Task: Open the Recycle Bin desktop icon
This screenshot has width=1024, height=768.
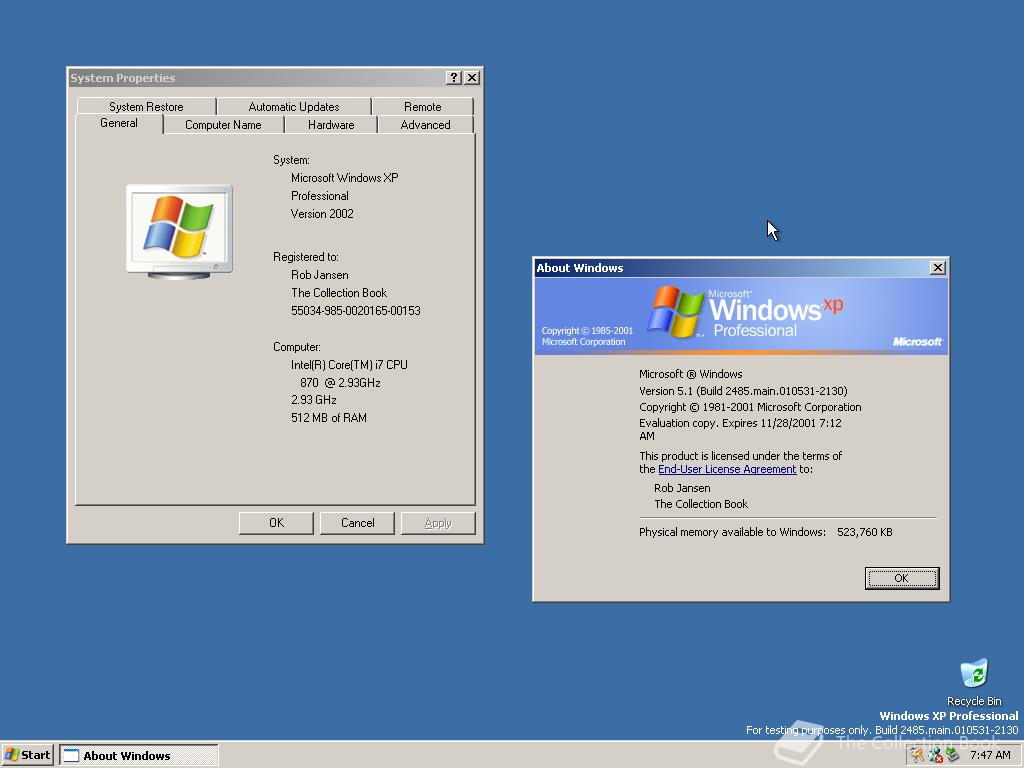Action: [x=974, y=673]
